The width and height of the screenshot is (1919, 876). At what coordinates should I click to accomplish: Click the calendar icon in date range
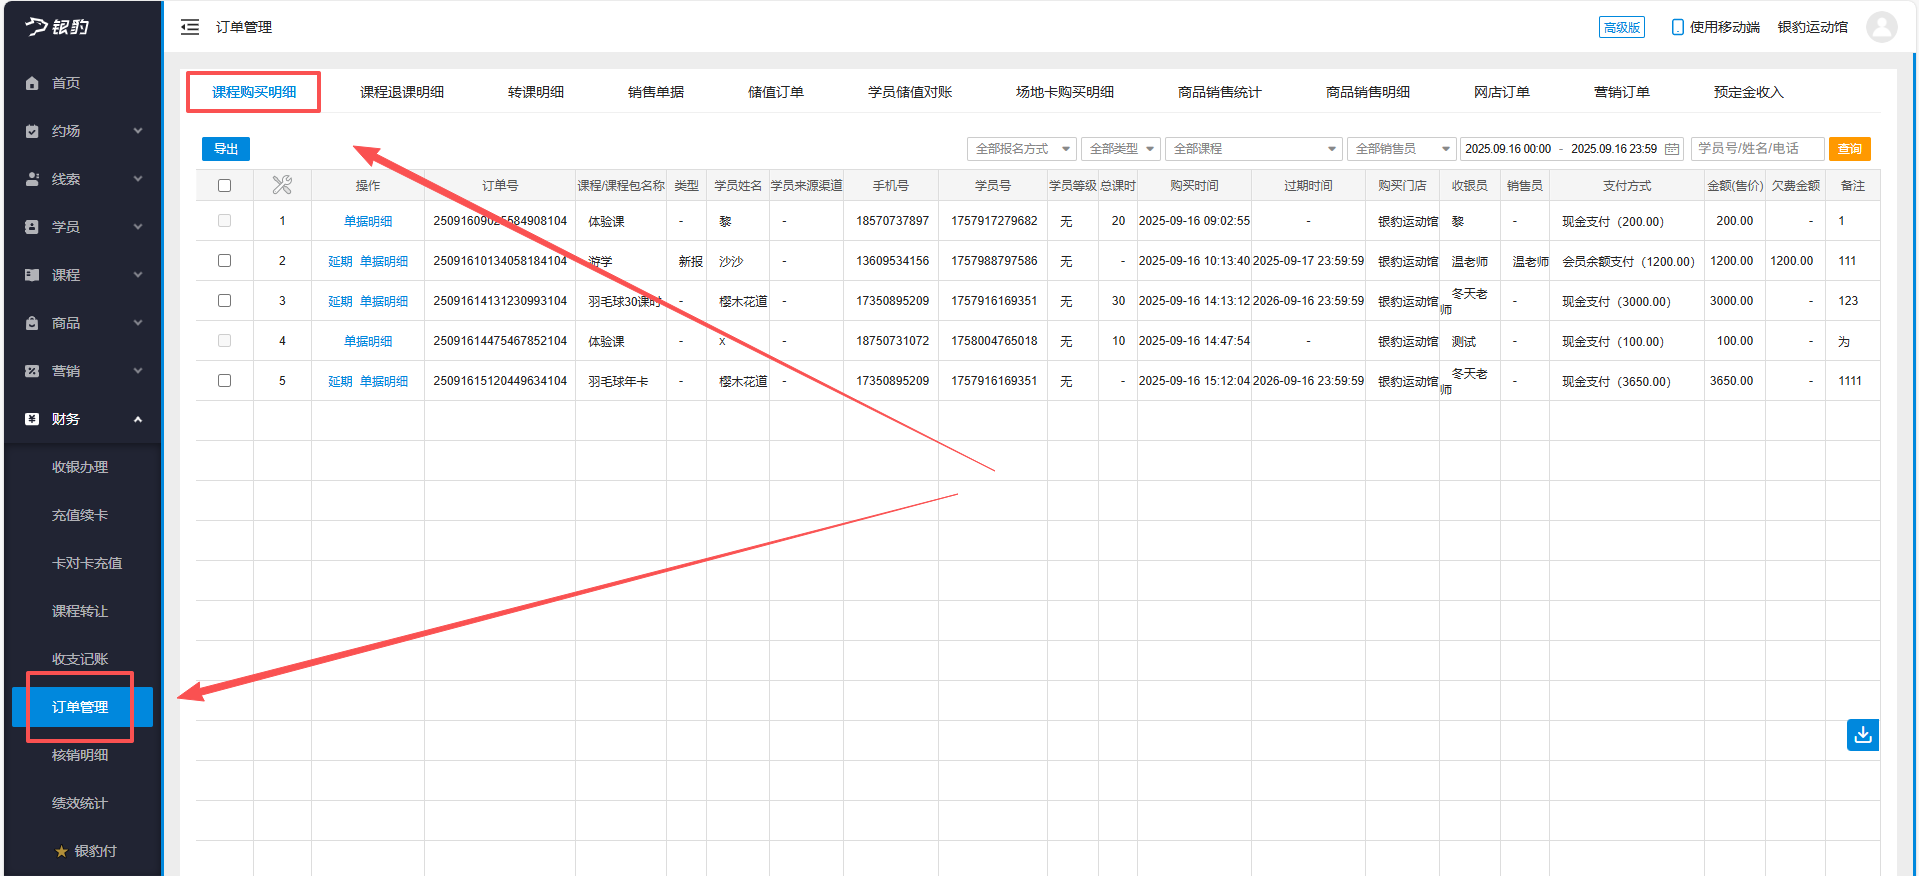pyautogui.click(x=1672, y=149)
